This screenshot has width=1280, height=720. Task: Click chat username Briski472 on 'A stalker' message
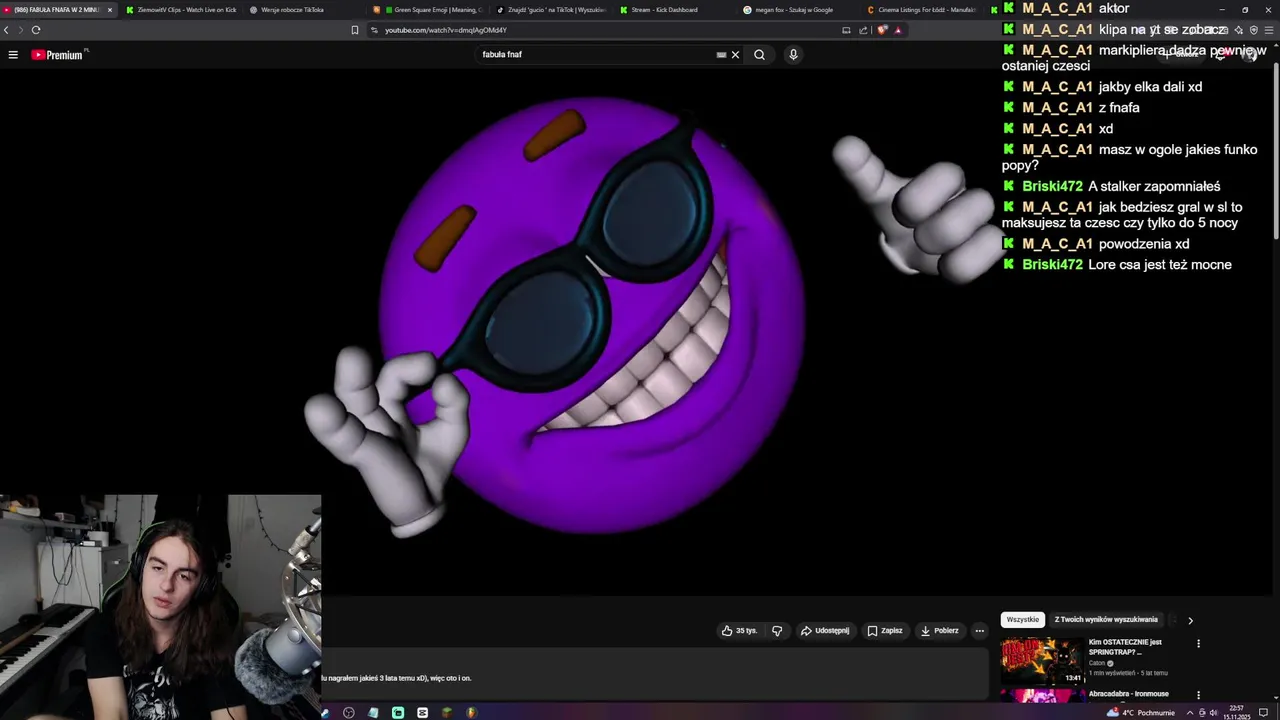[1052, 186]
